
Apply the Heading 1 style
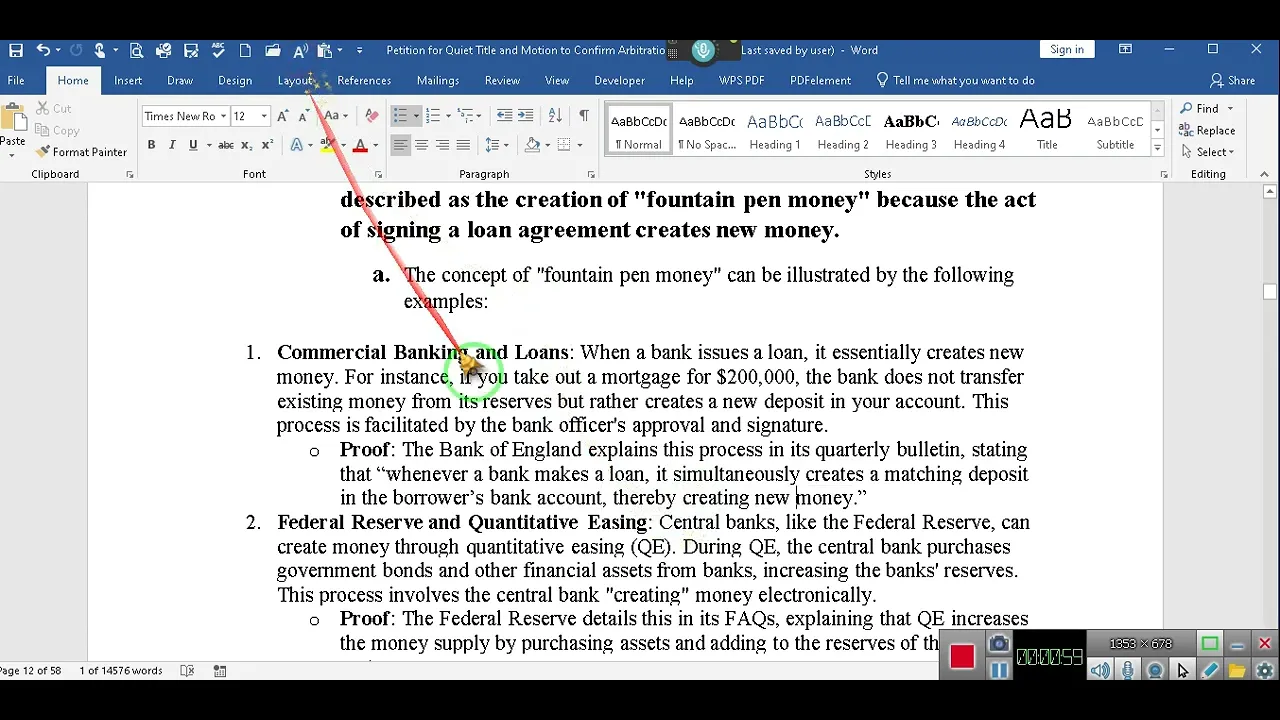click(775, 130)
